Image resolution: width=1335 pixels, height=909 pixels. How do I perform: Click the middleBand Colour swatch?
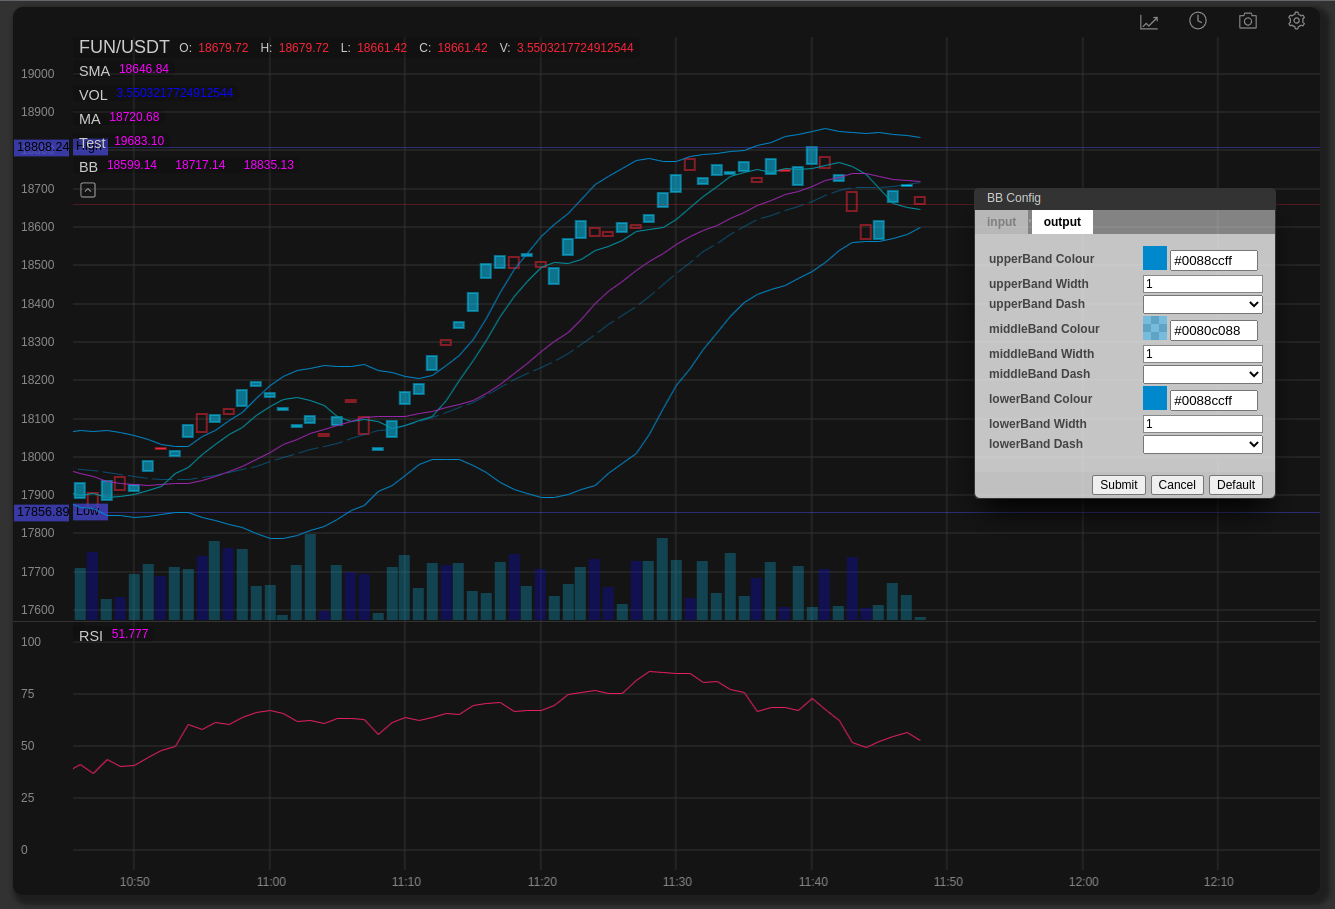coord(1155,328)
